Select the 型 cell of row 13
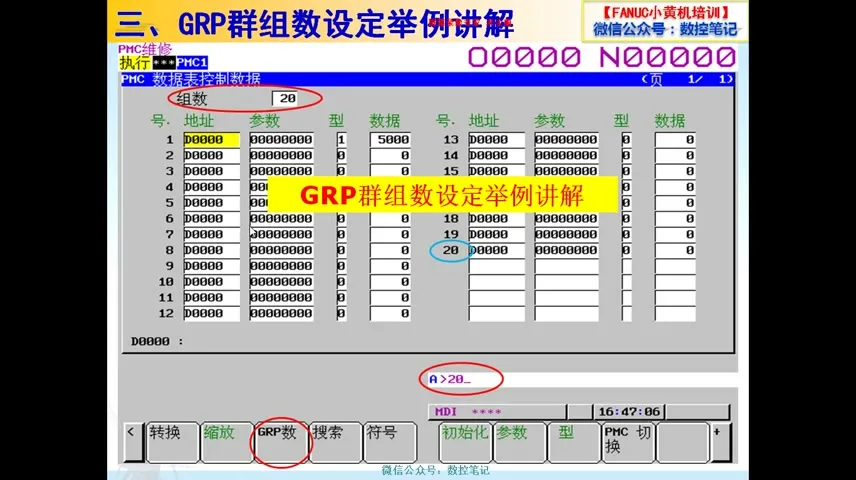856x480 pixels. click(626, 139)
